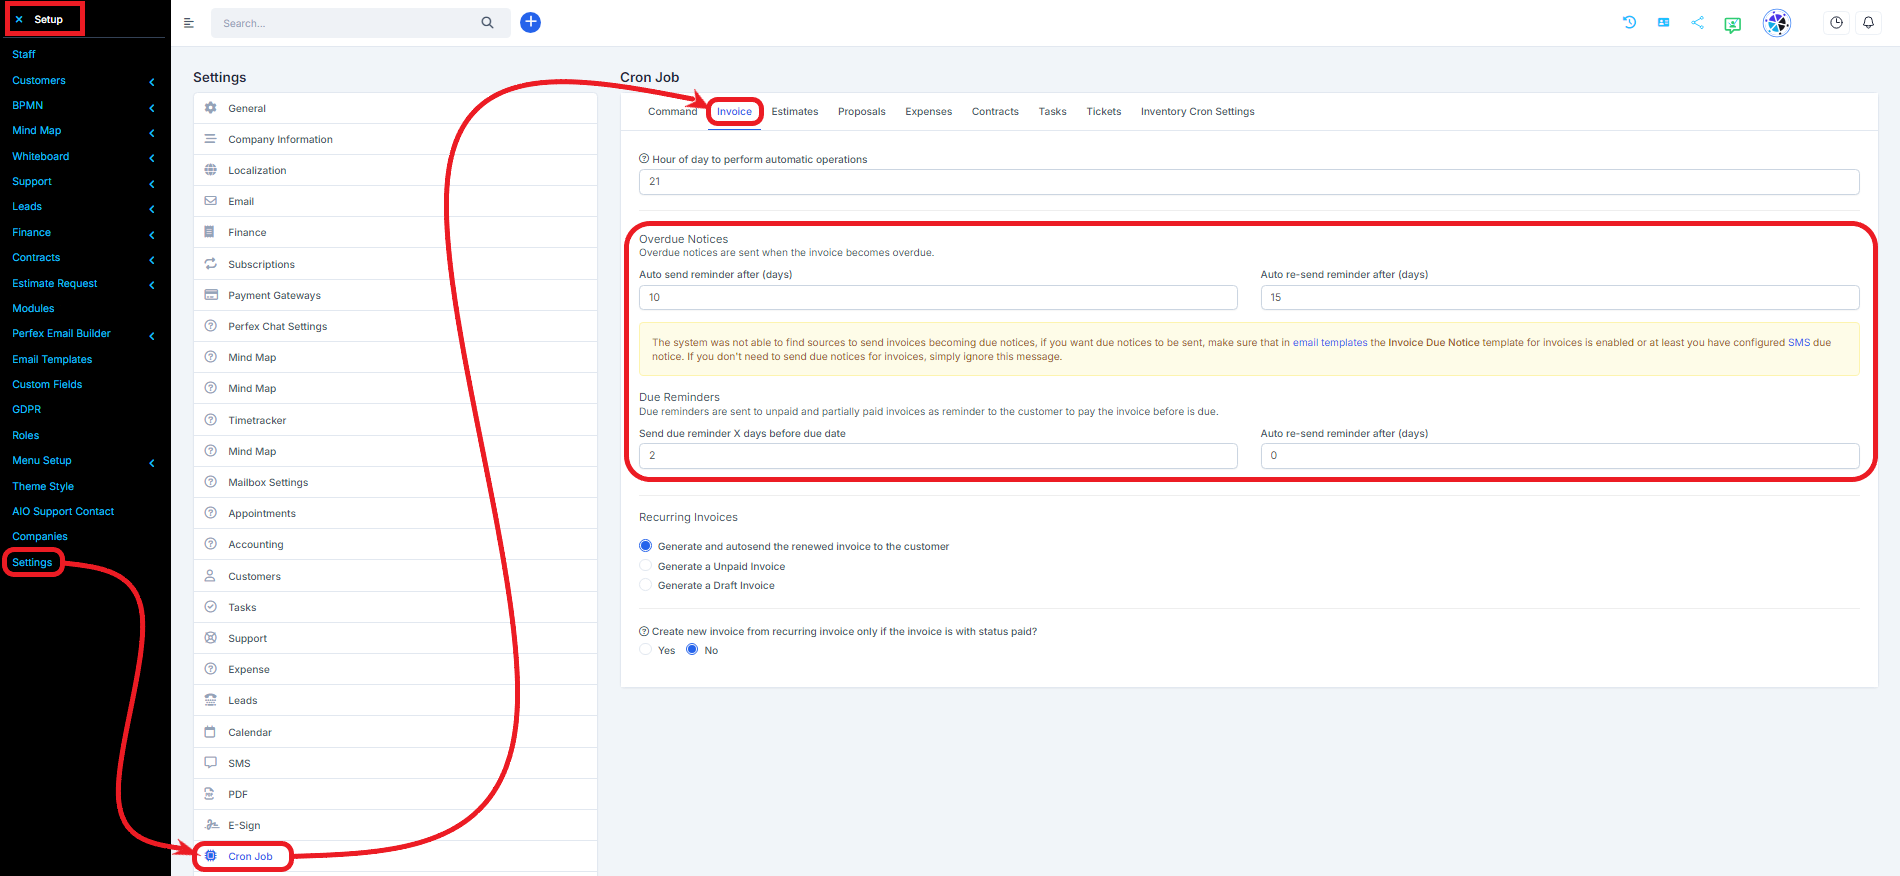Click the SMS message icon
Image resolution: width=1900 pixels, height=876 pixels.
(211, 763)
